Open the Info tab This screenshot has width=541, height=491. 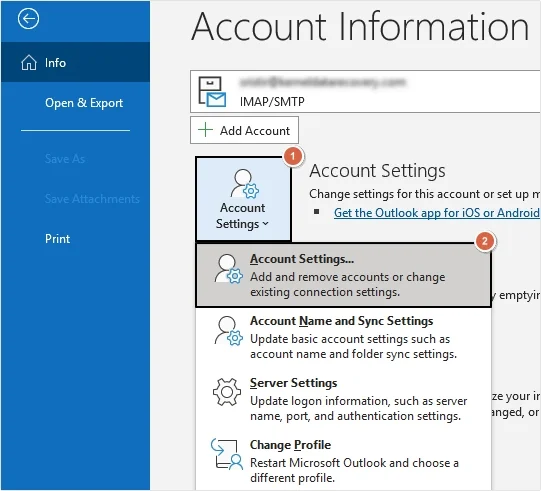(x=75, y=62)
